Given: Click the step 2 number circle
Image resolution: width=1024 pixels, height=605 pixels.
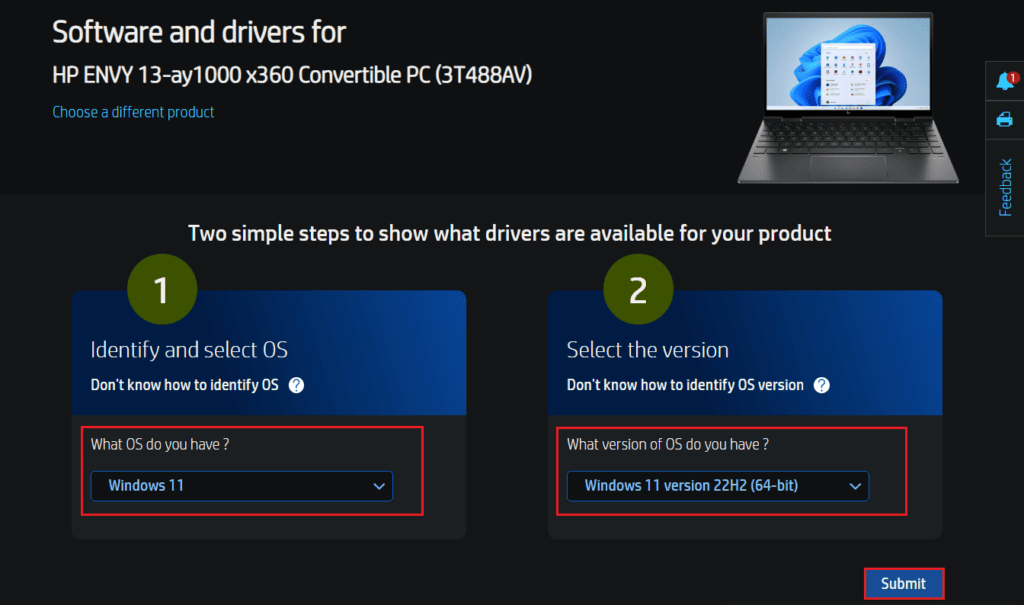Looking at the screenshot, I should 638,290.
